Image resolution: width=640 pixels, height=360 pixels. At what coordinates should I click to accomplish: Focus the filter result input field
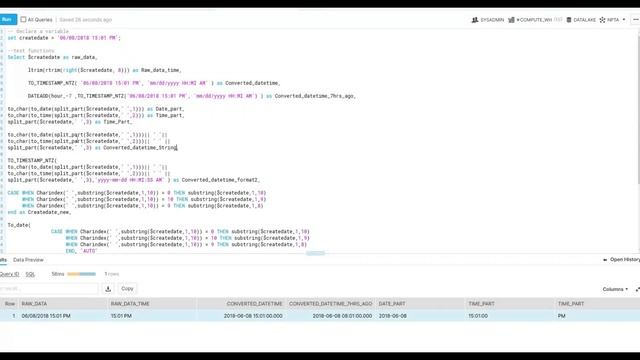click(x=49, y=289)
